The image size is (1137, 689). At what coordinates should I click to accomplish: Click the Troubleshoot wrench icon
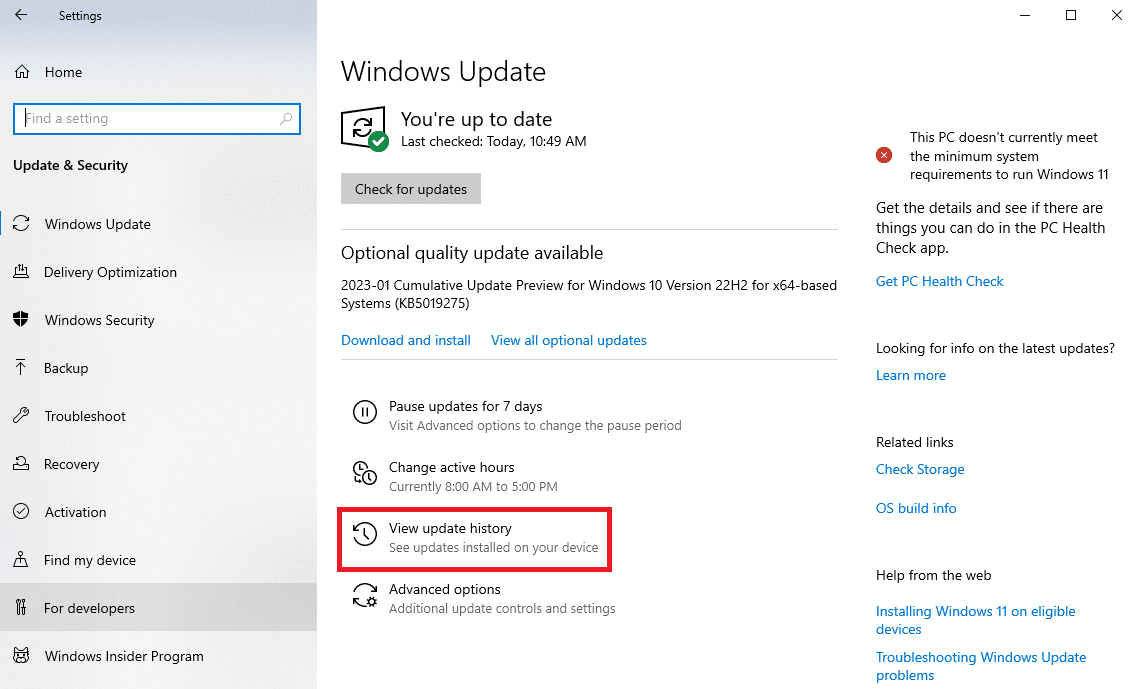(x=21, y=416)
